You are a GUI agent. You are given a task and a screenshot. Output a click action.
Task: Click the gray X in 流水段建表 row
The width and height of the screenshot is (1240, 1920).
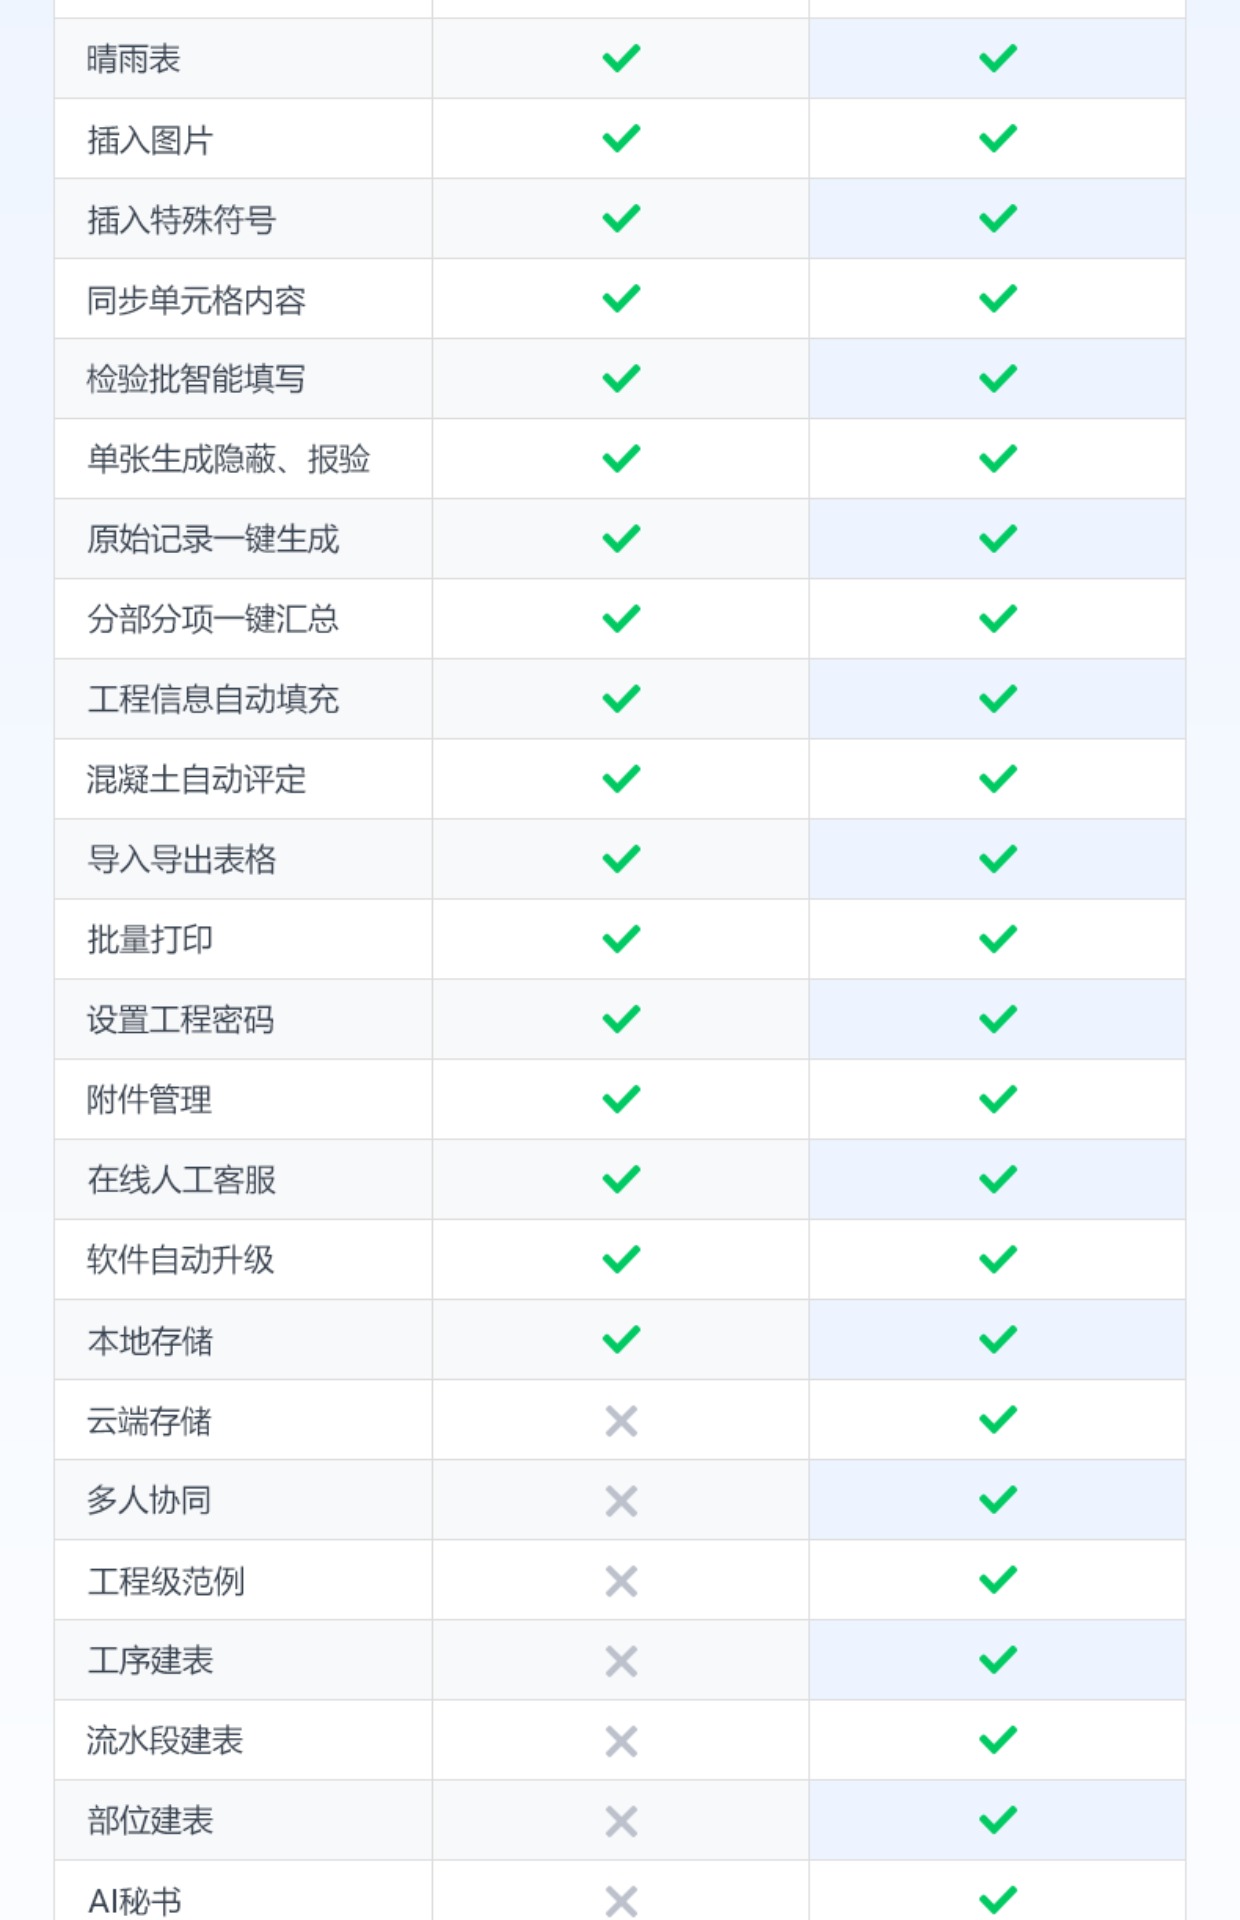[621, 1741]
